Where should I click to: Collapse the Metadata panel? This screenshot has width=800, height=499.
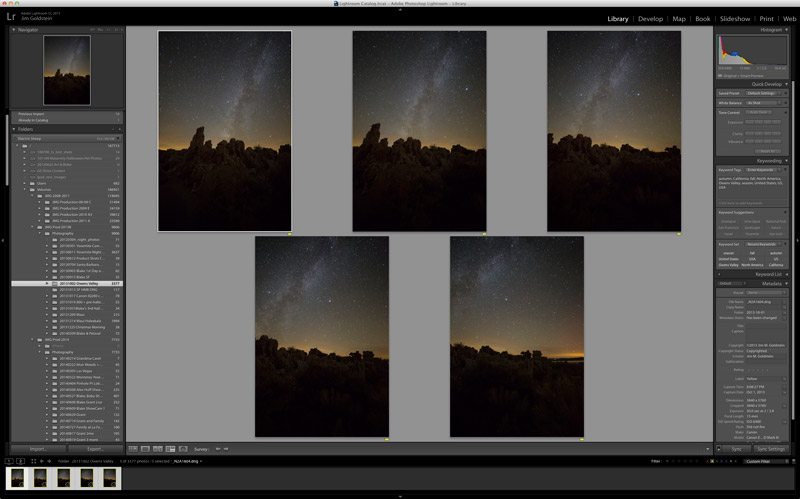click(786, 284)
